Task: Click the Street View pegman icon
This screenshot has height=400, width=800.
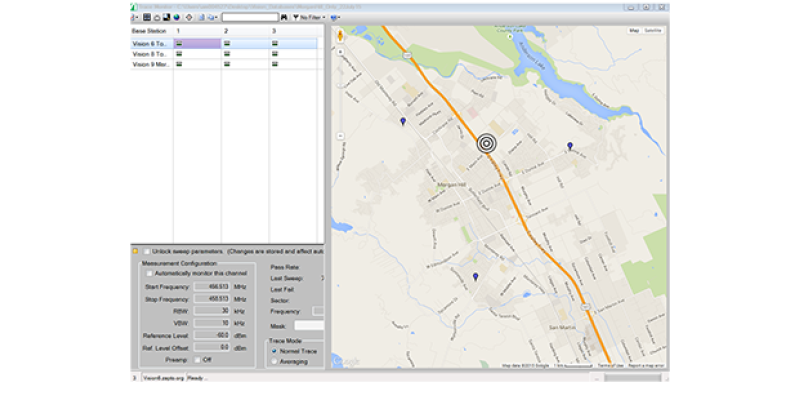Action: (341, 37)
